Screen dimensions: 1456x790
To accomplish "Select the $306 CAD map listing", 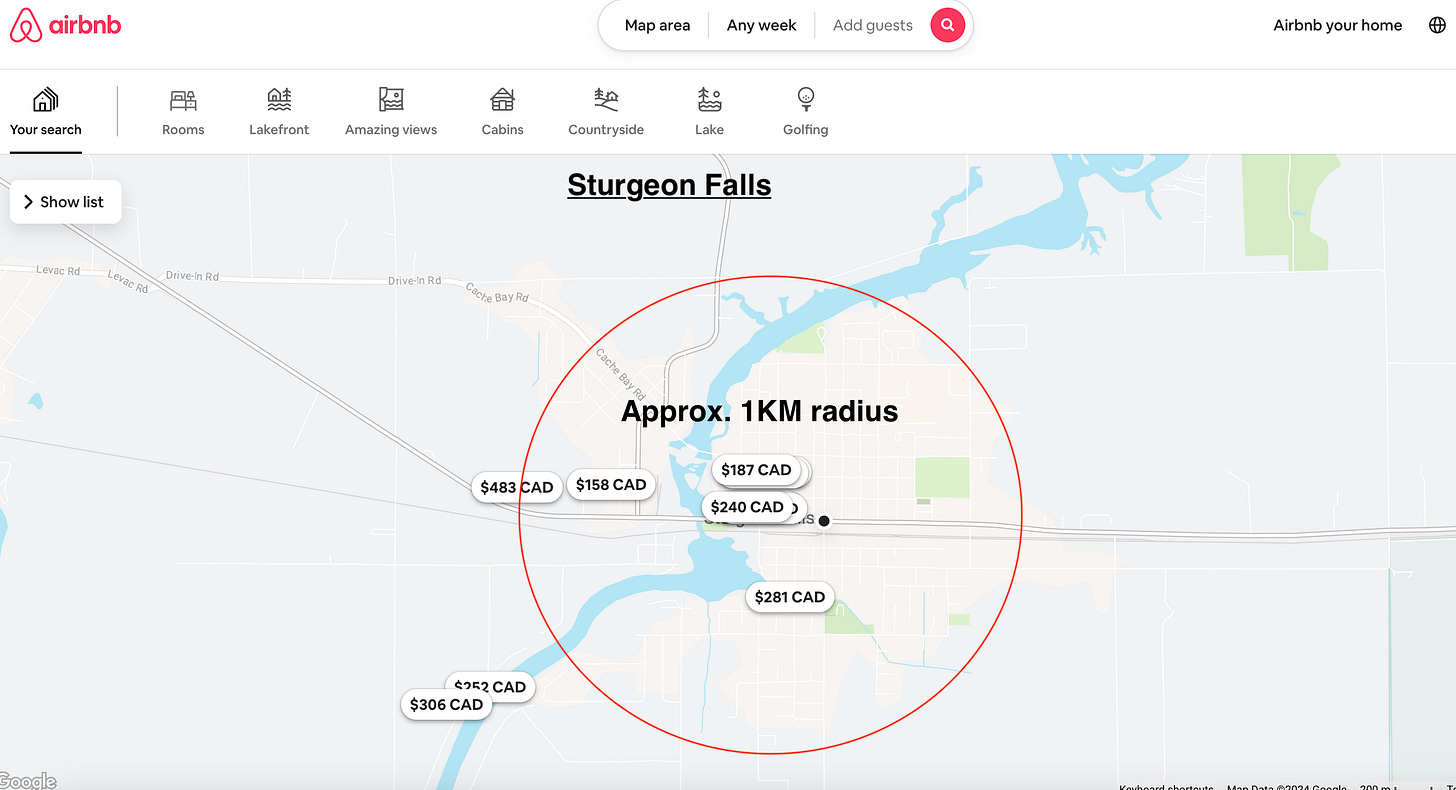I will pos(446,704).
